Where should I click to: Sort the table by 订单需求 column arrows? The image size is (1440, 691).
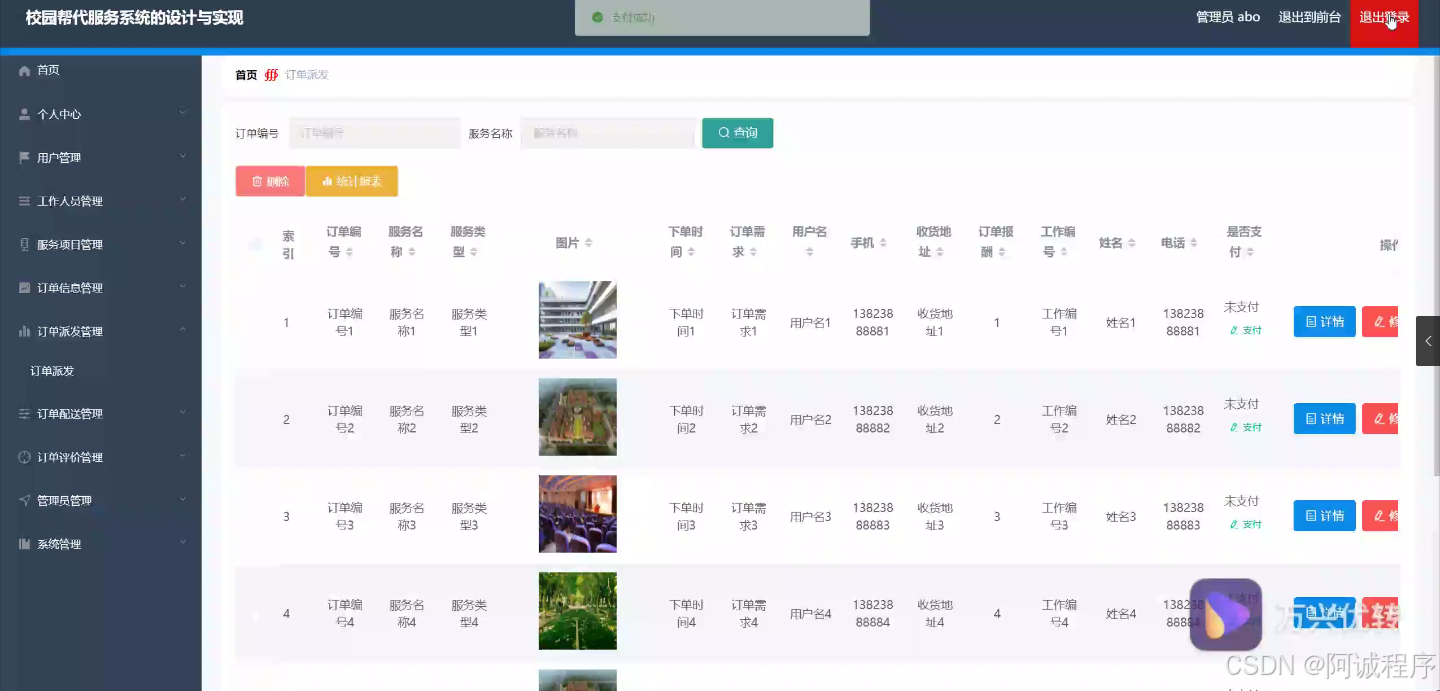point(753,253)
